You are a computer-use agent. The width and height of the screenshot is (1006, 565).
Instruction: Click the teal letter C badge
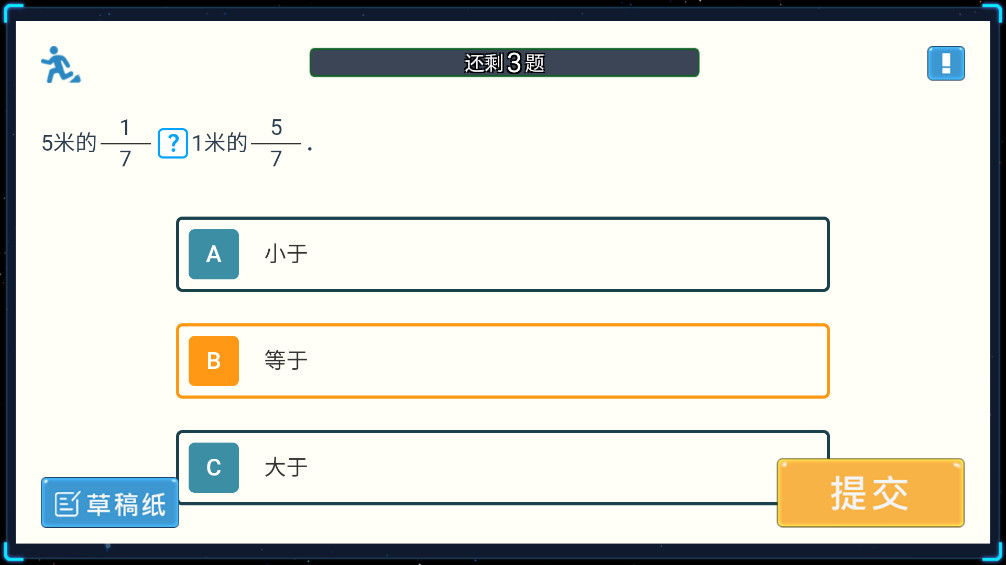coord(214,467)
